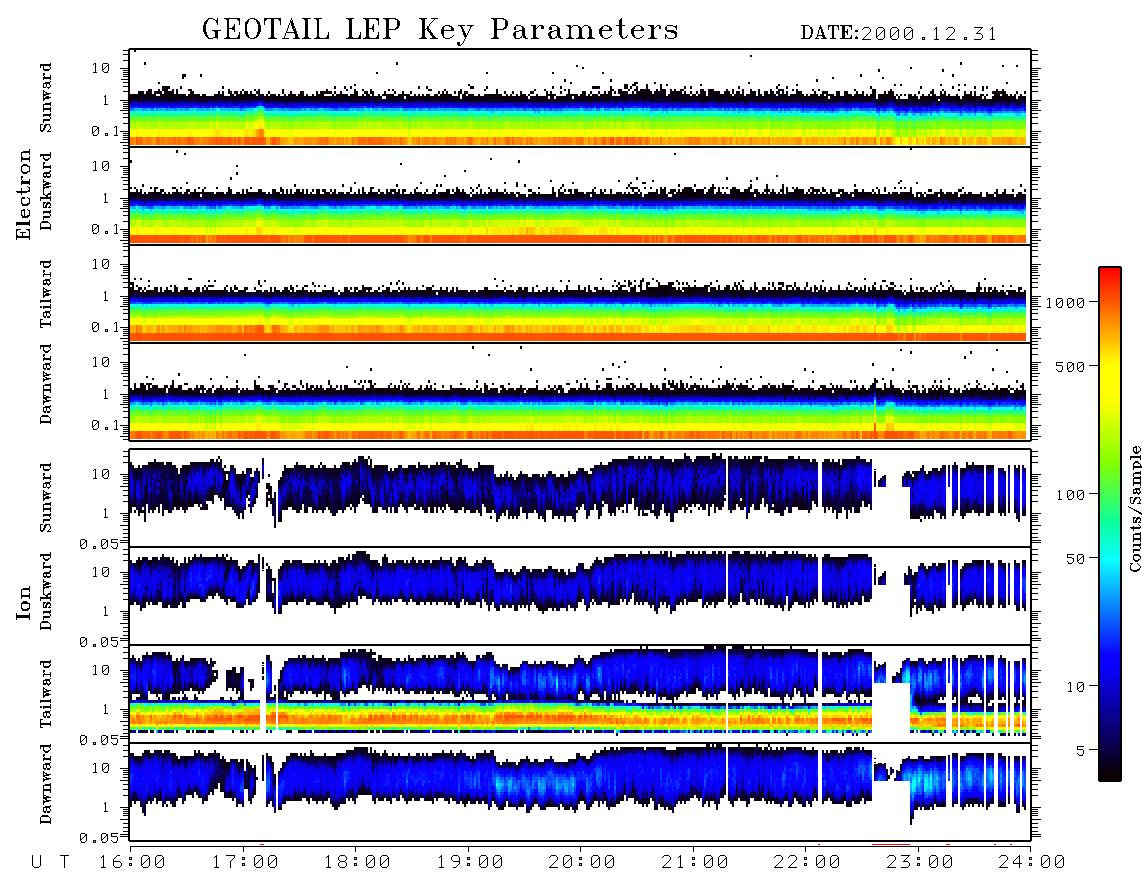Click the Ion 'Tailward' panel label
The width and height of the screenshot is (1142, 880).
[x=46, y=694]
